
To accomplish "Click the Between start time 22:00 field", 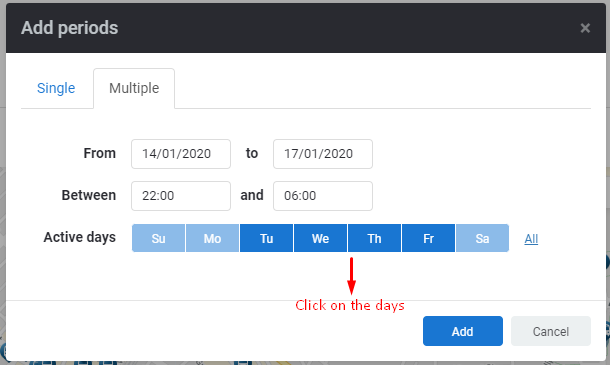I will click(x=181, y=196).
